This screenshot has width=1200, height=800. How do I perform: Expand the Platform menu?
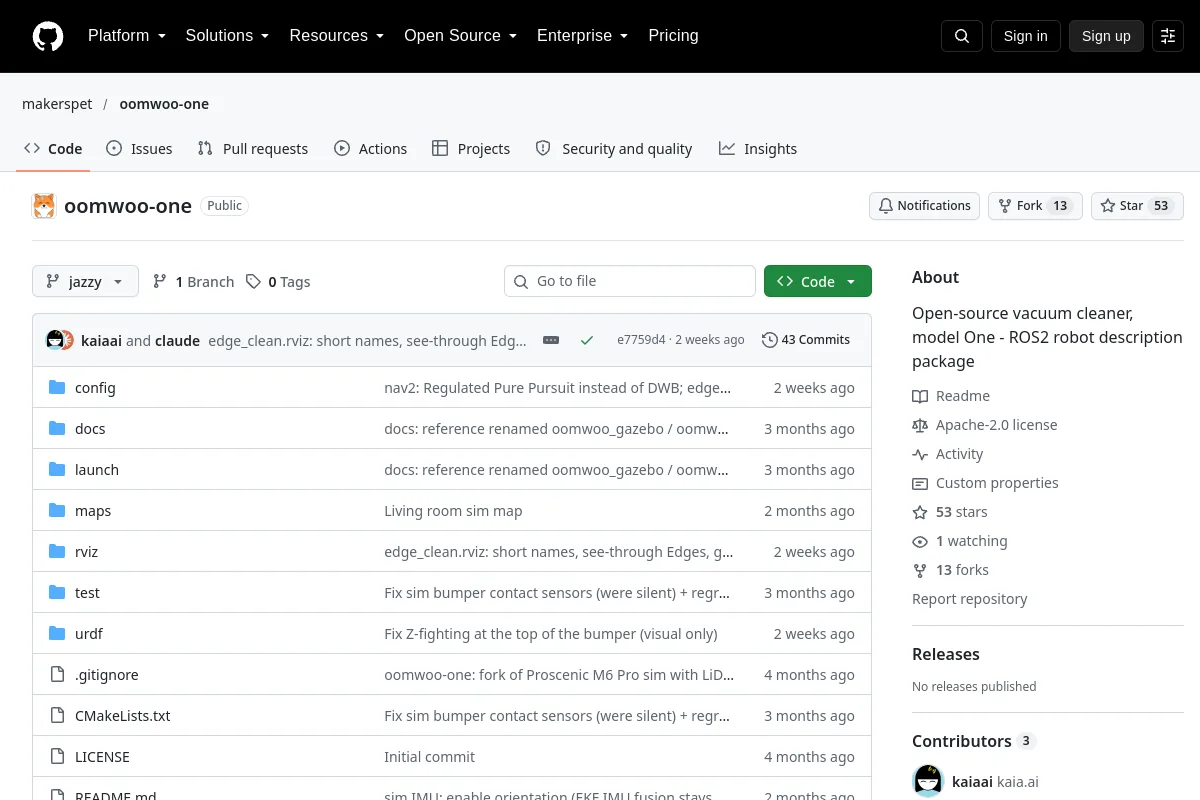click(126, 36)
